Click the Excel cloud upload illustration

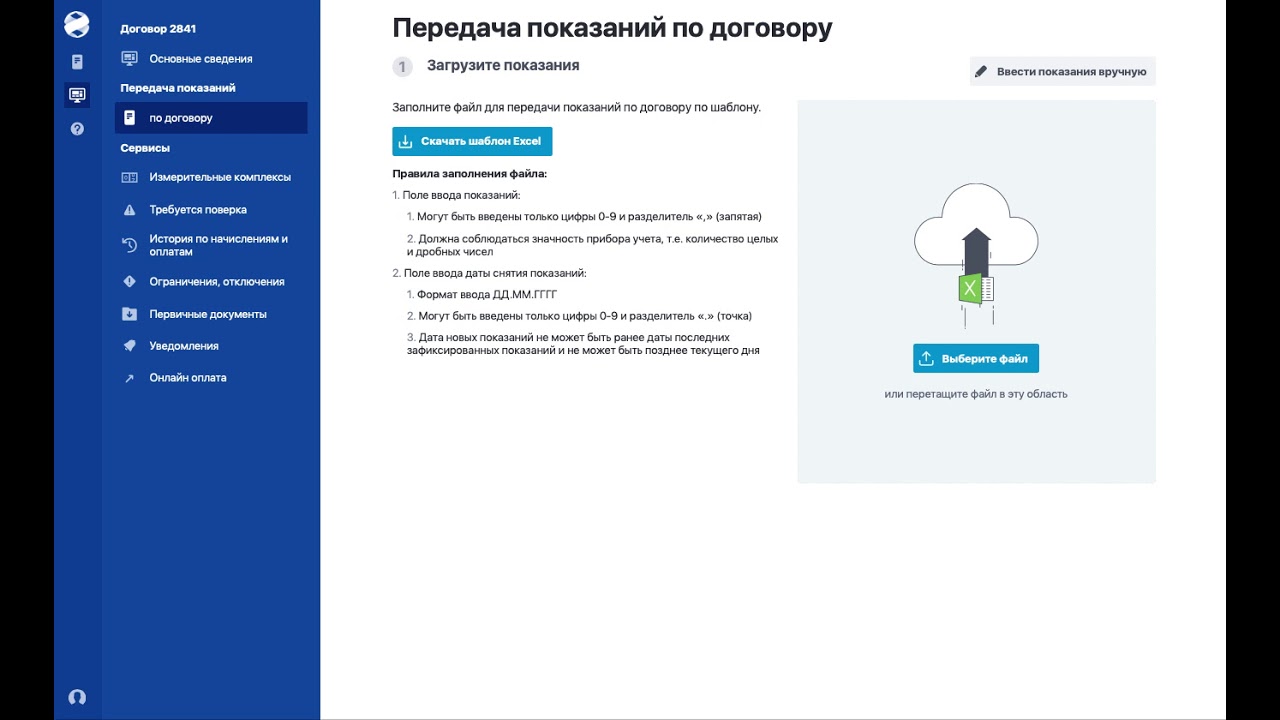pyautogui.click(x=976, y=256)
